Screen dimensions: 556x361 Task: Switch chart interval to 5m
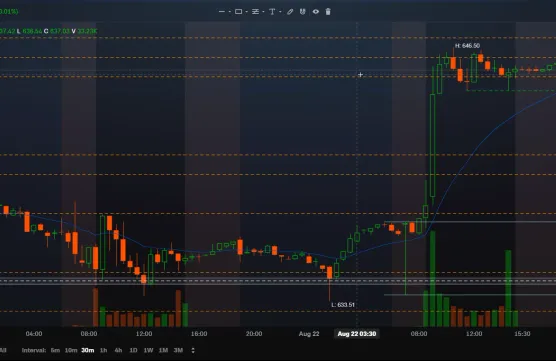(x=55, y=350)
